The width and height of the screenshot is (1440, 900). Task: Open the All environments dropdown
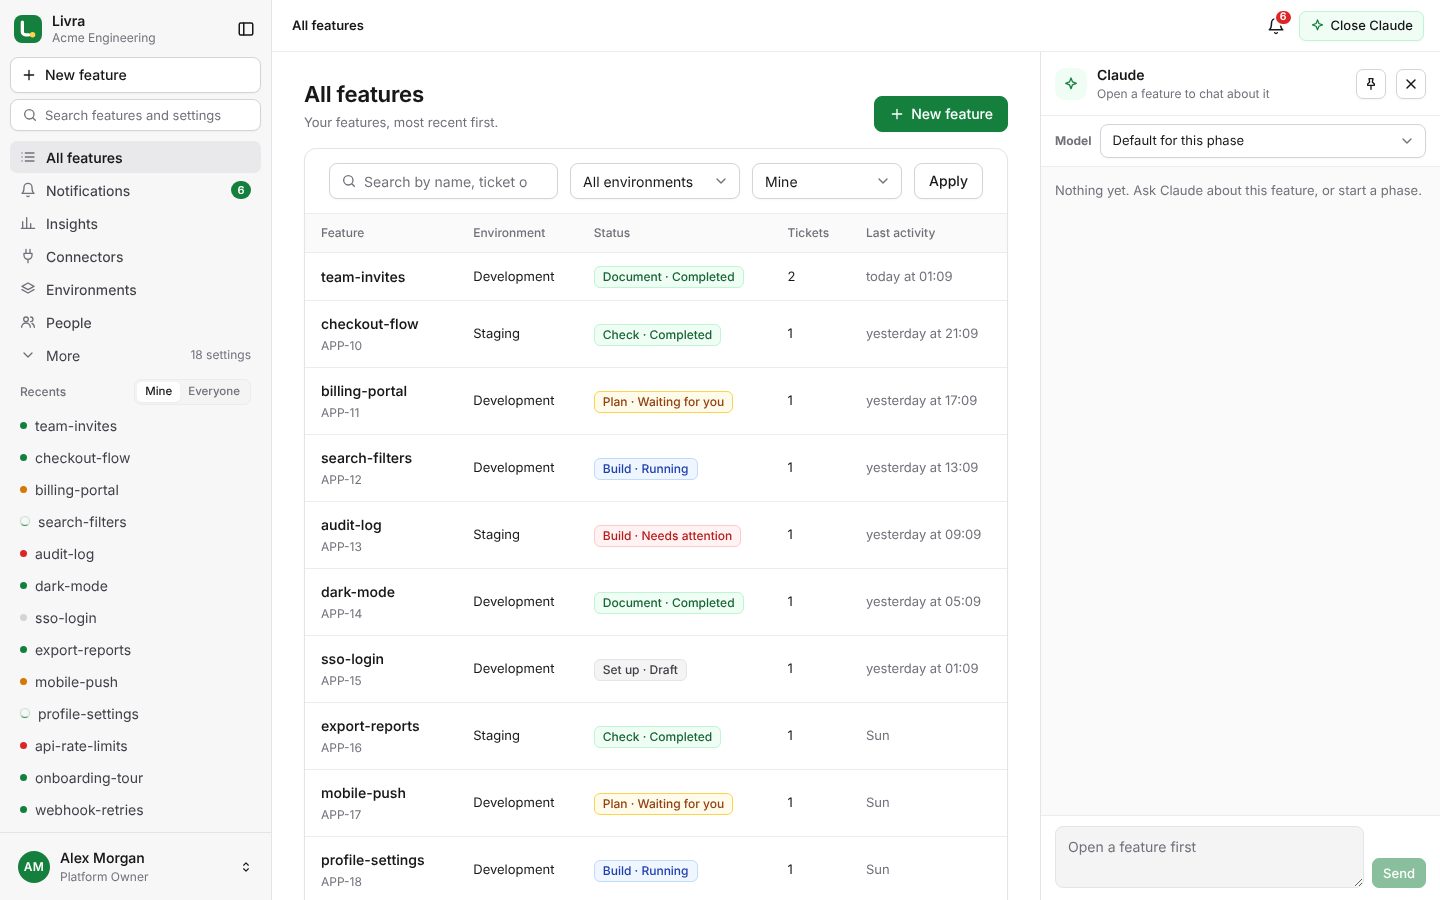pos(655,182)
